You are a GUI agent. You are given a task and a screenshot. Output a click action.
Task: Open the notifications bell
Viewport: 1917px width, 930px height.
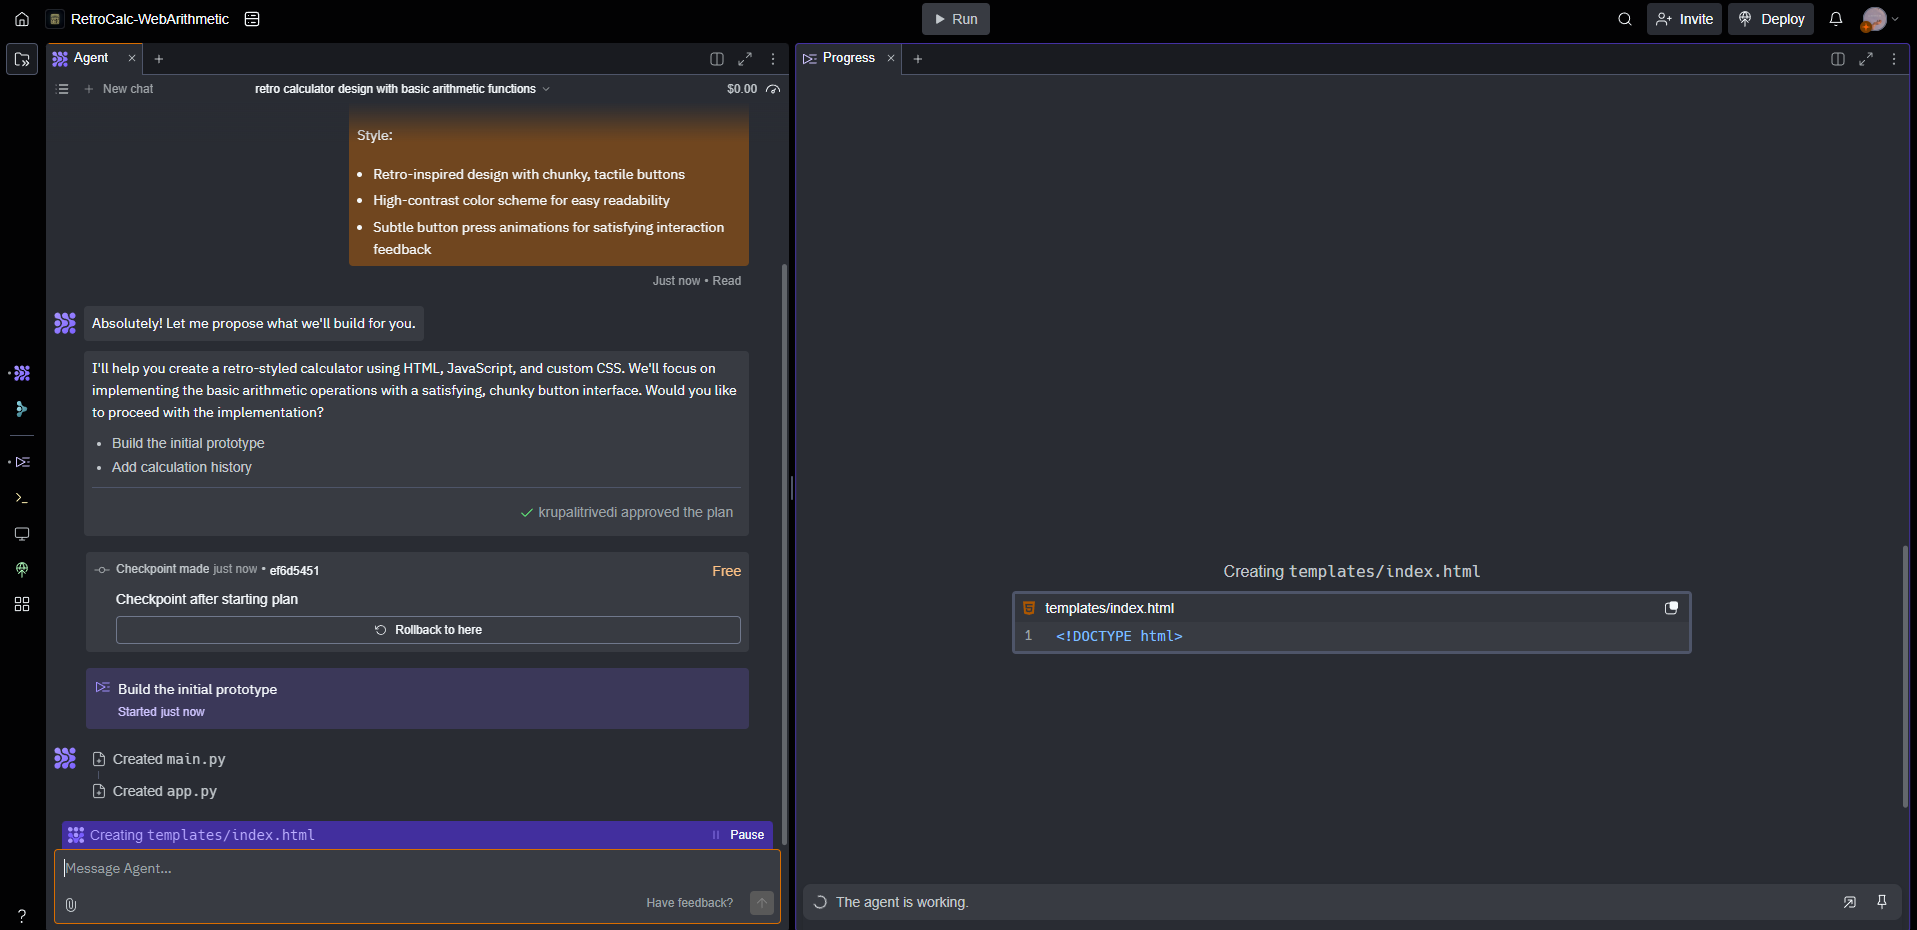(1836, 19)
